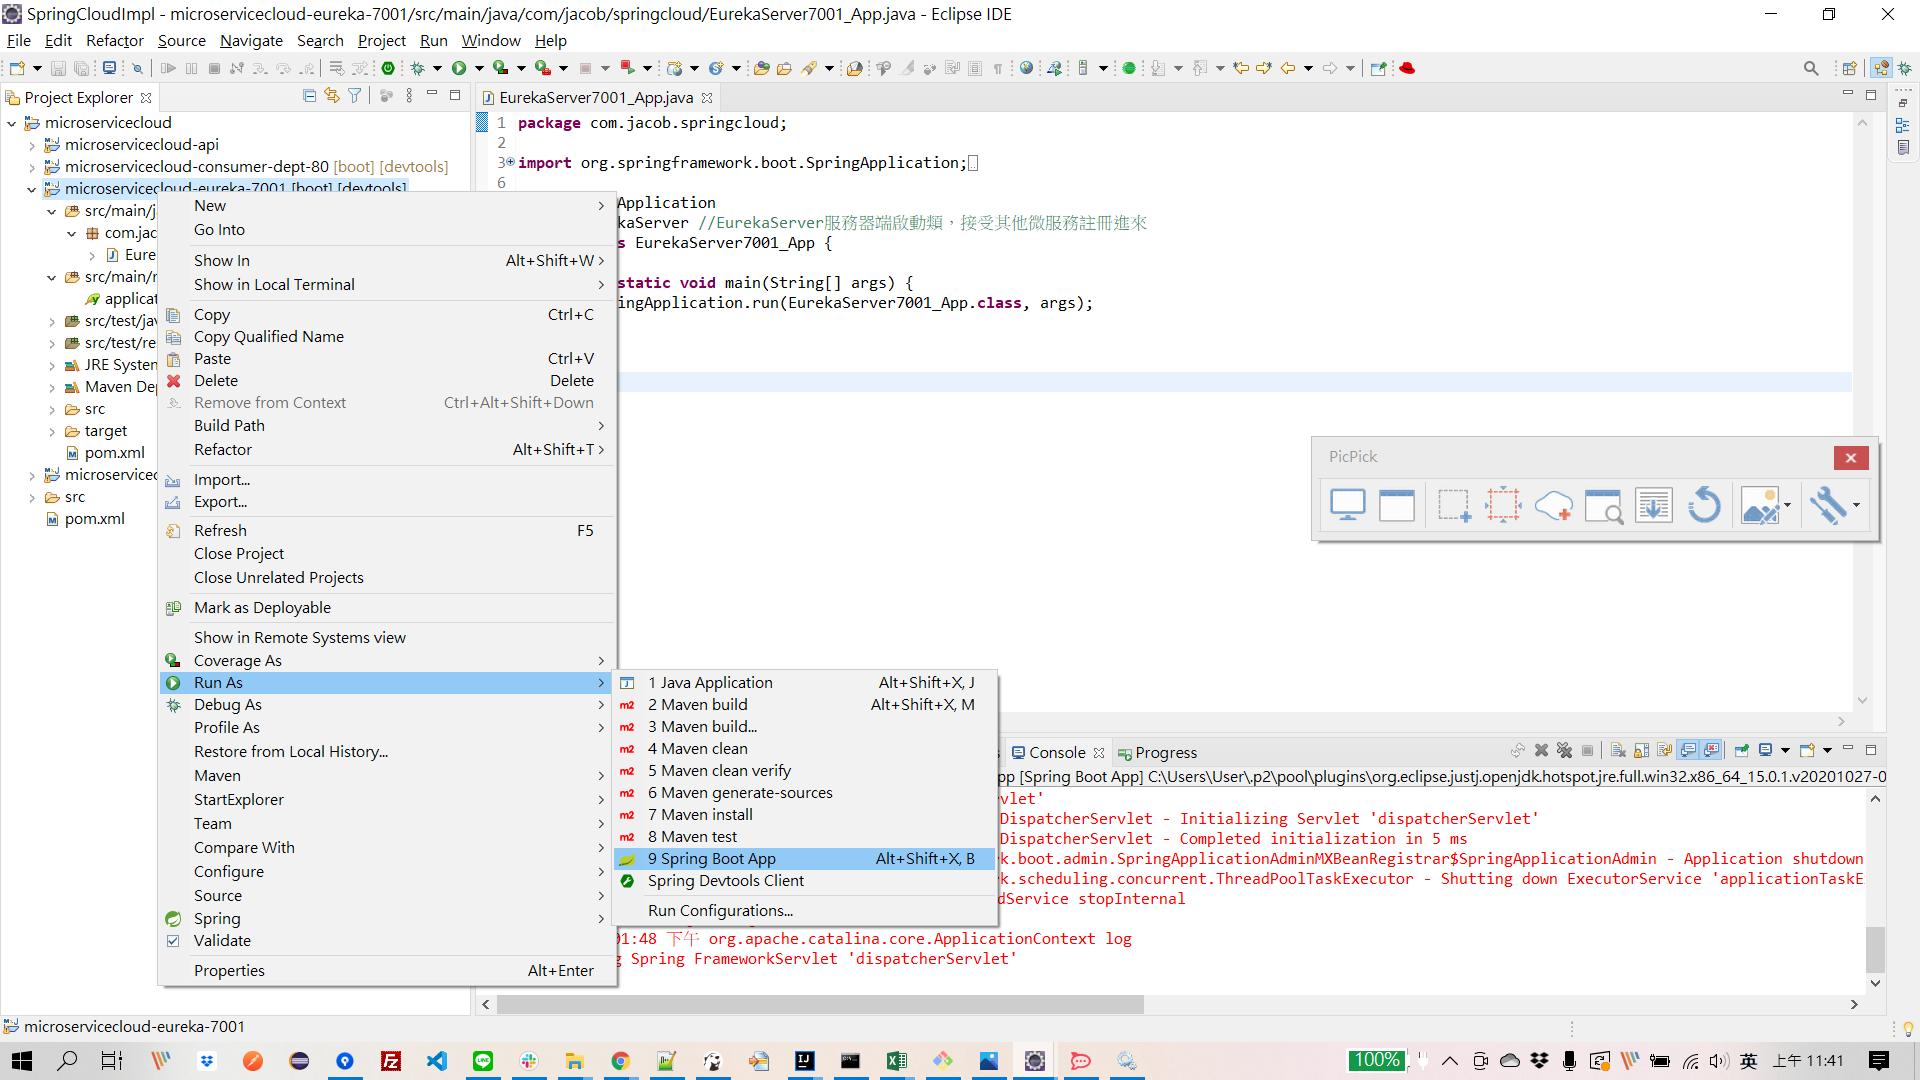
Task: Toggle Show Whitespace Characters pilcrow icon
Action: [997, 68]
